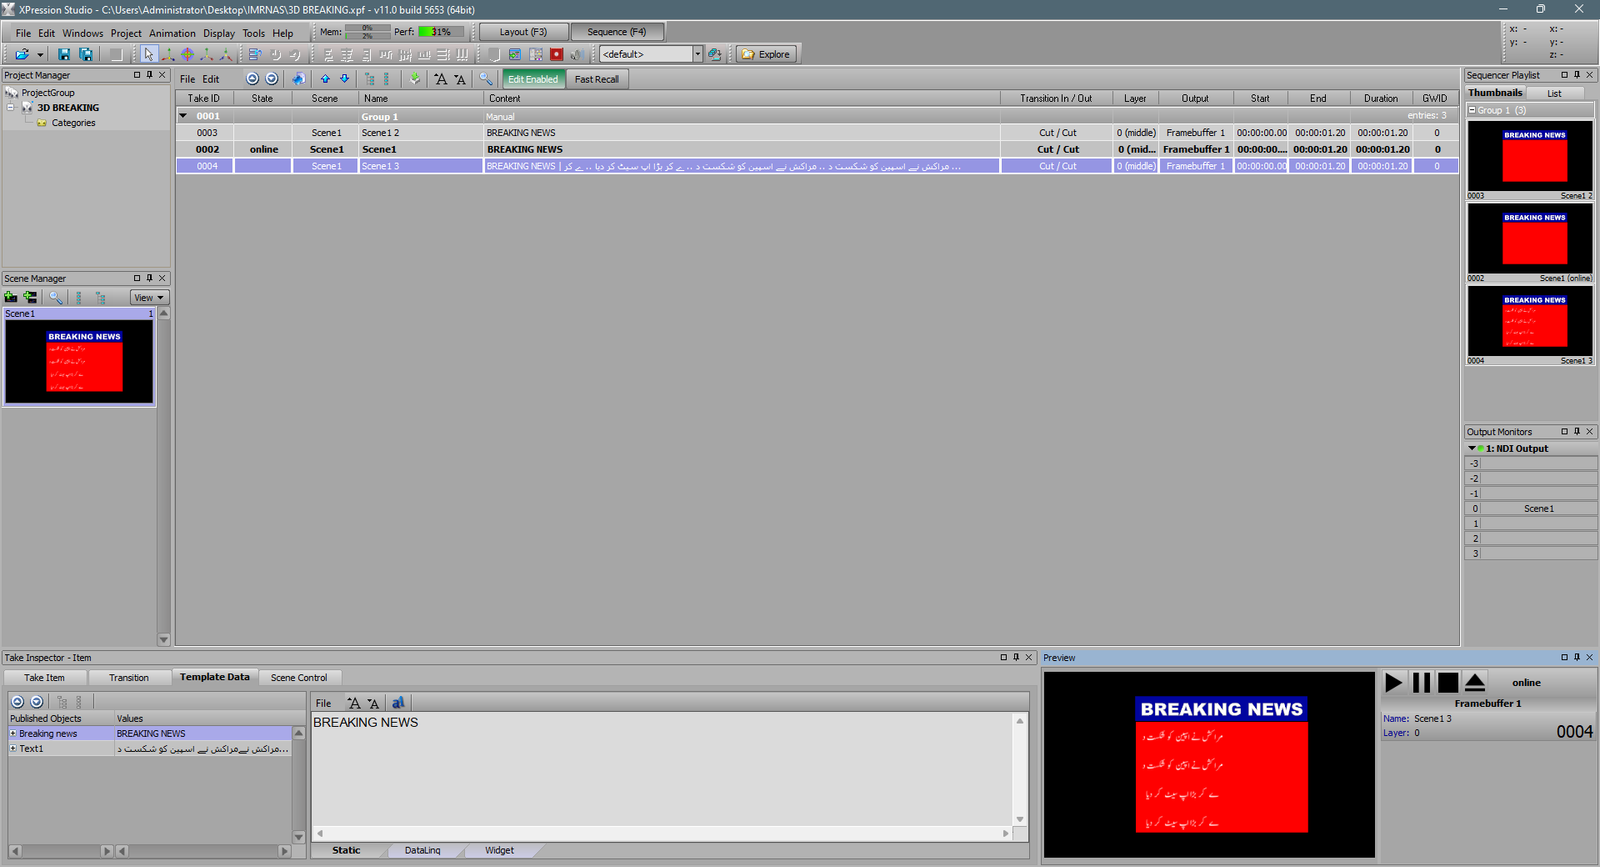Click the BREAKING NEWS text edit field
The height and width of the screenshot is (867, 1600).
pos(664,768)
